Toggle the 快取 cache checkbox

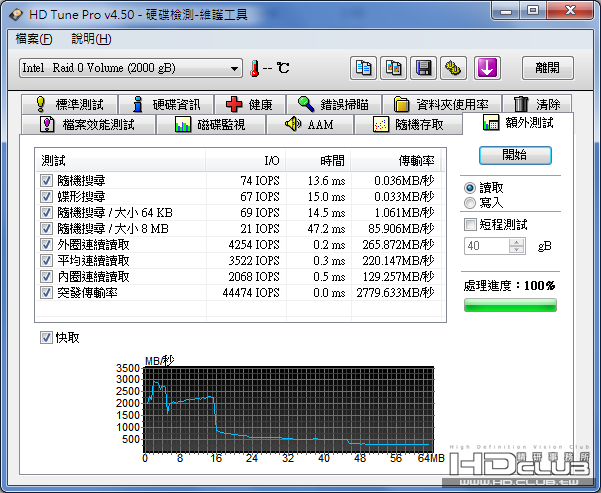coord(46,338)
